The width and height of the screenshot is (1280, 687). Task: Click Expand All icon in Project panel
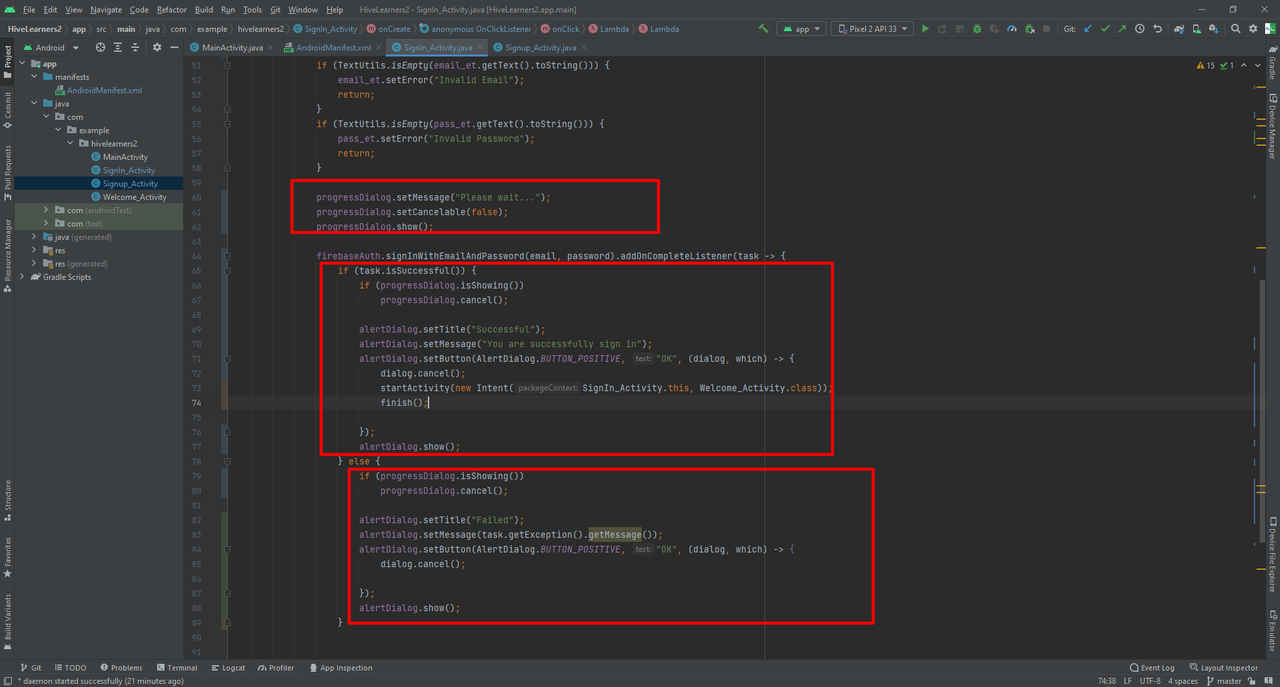(118, 47)
